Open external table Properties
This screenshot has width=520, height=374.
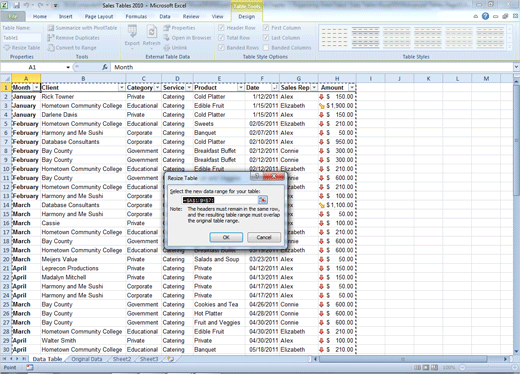coord(179,28)
